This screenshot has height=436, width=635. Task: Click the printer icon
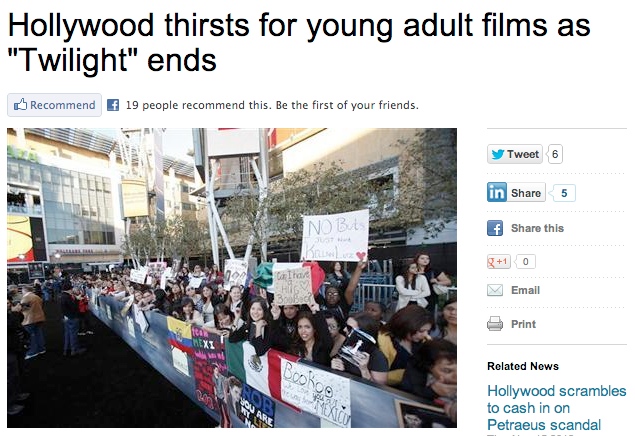(495, 324)
